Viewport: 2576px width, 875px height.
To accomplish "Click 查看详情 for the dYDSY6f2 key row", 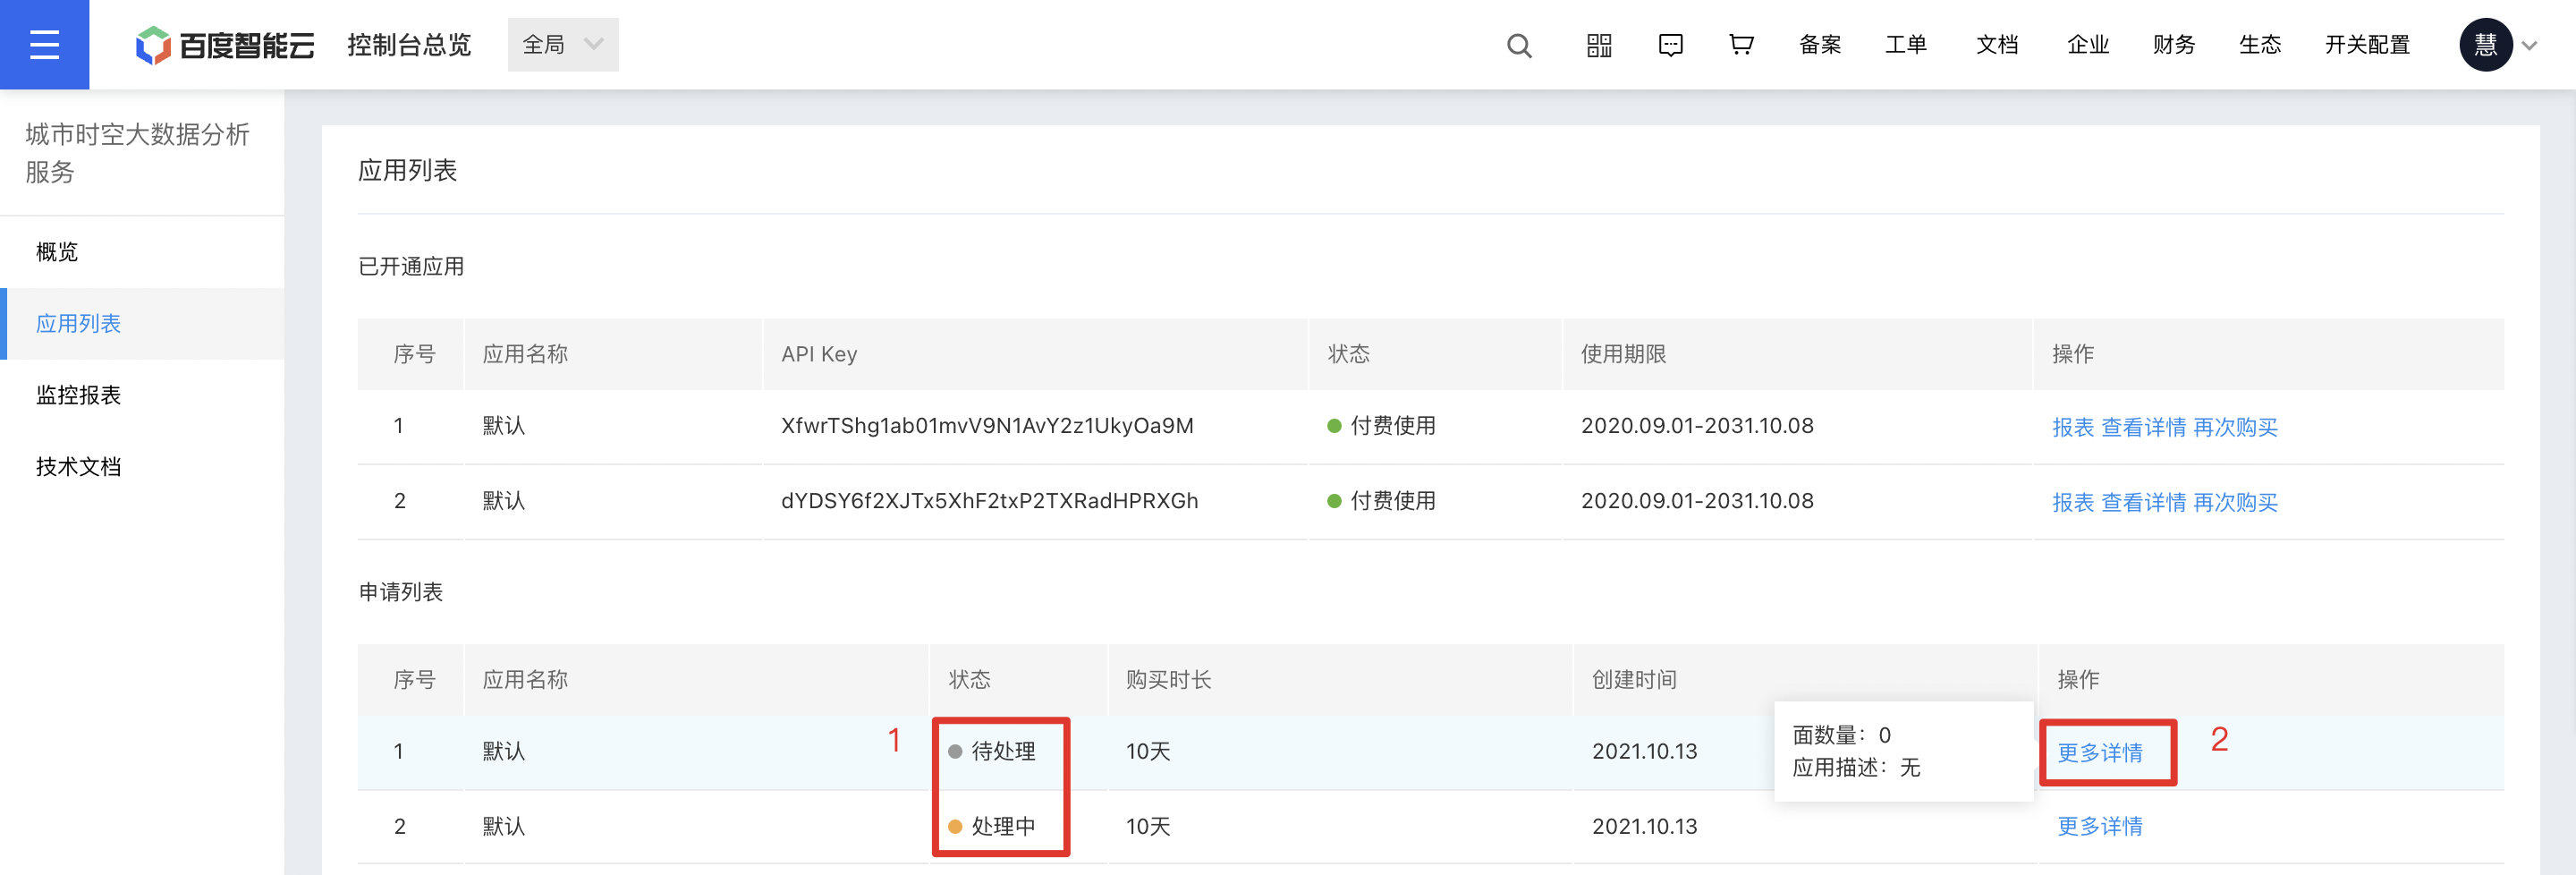I will 2143,502.
